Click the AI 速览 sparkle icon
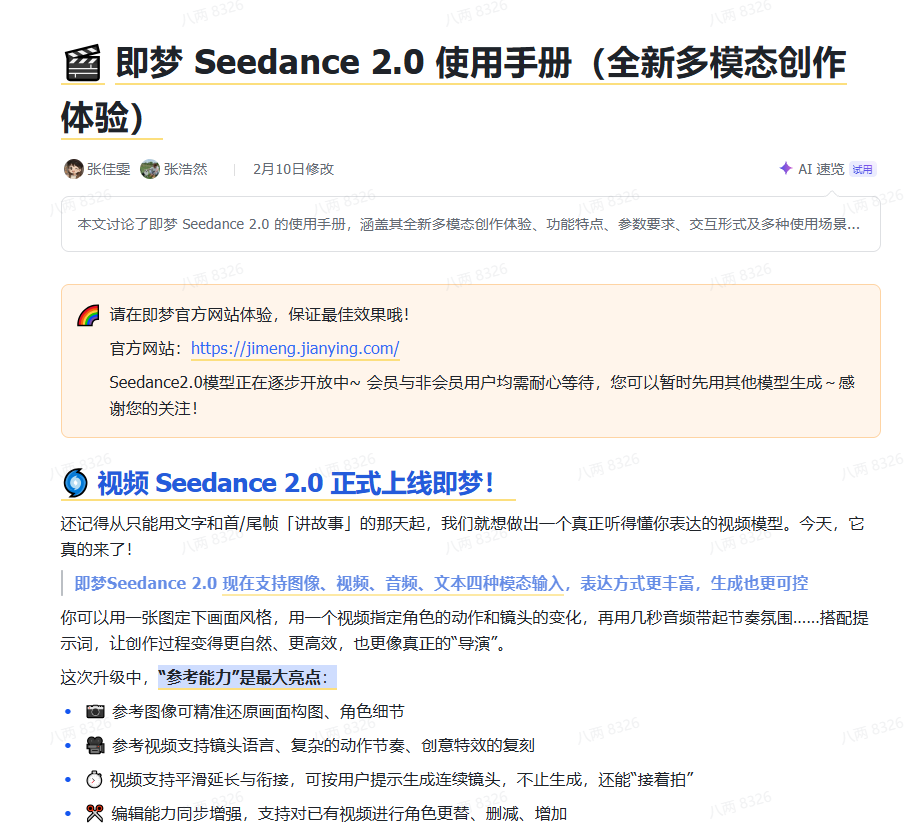This screenshot has height=828, width=915. point(785,169)
